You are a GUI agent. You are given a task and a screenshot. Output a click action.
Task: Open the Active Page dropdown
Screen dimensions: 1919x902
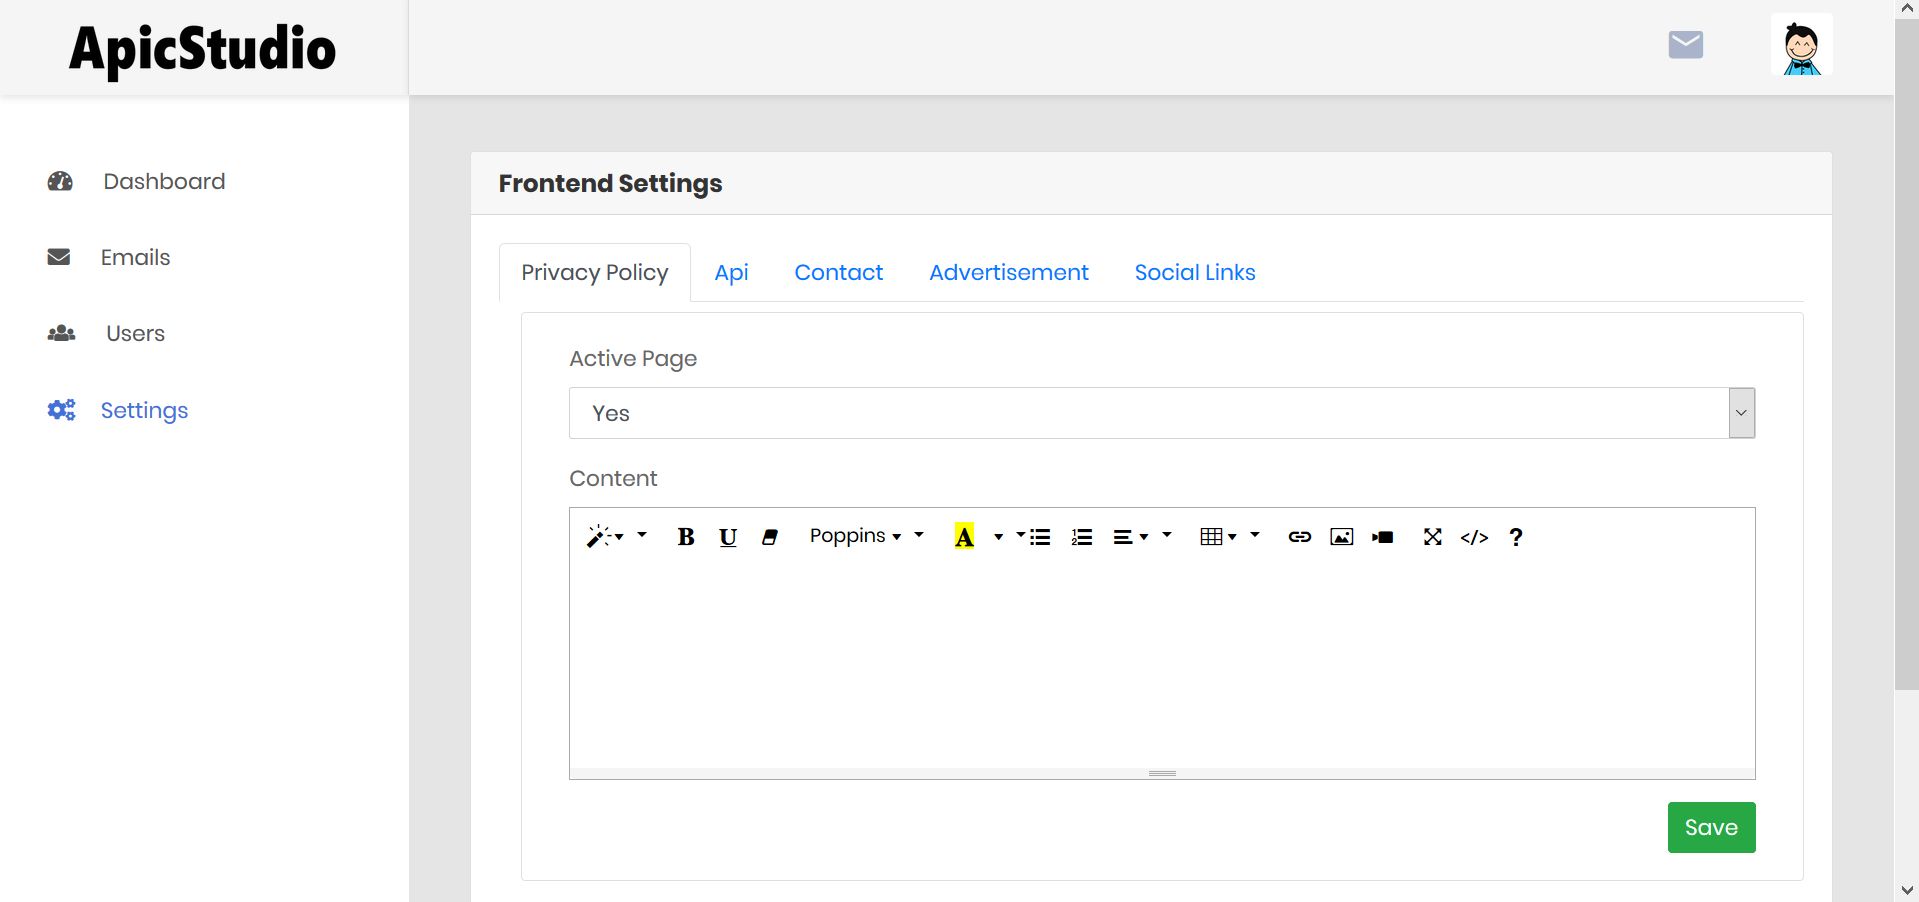pyautogui.click(x=1161, y=413)
